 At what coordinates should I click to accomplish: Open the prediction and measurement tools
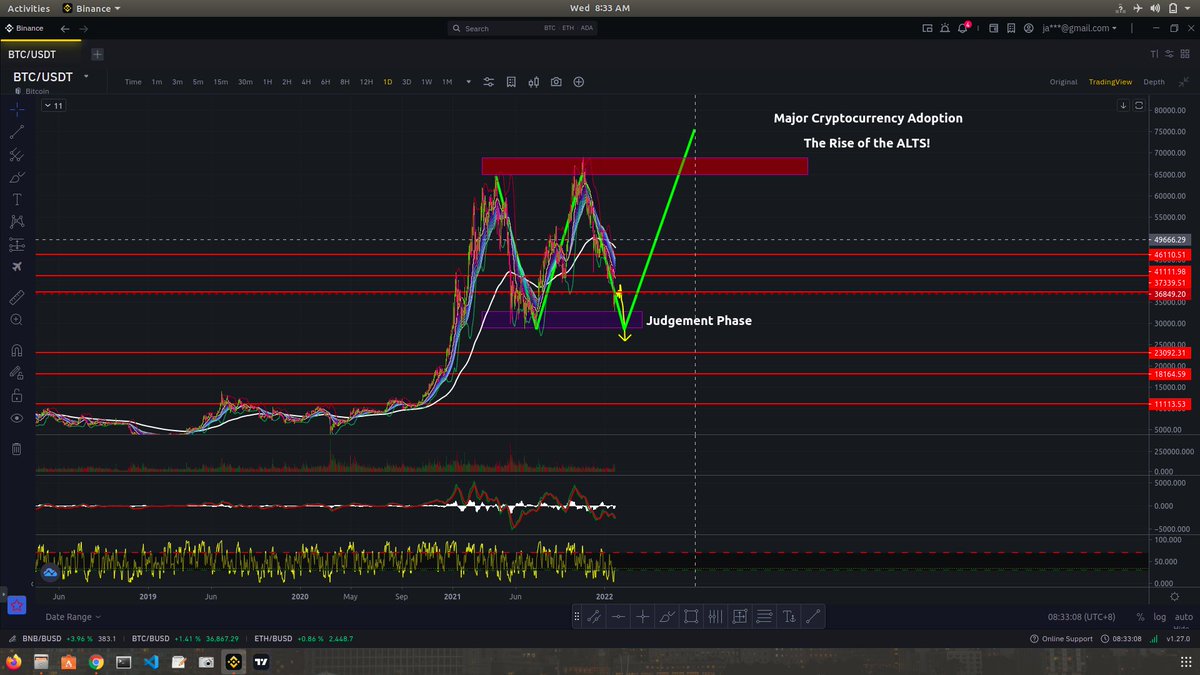click(x=16, y=245)
